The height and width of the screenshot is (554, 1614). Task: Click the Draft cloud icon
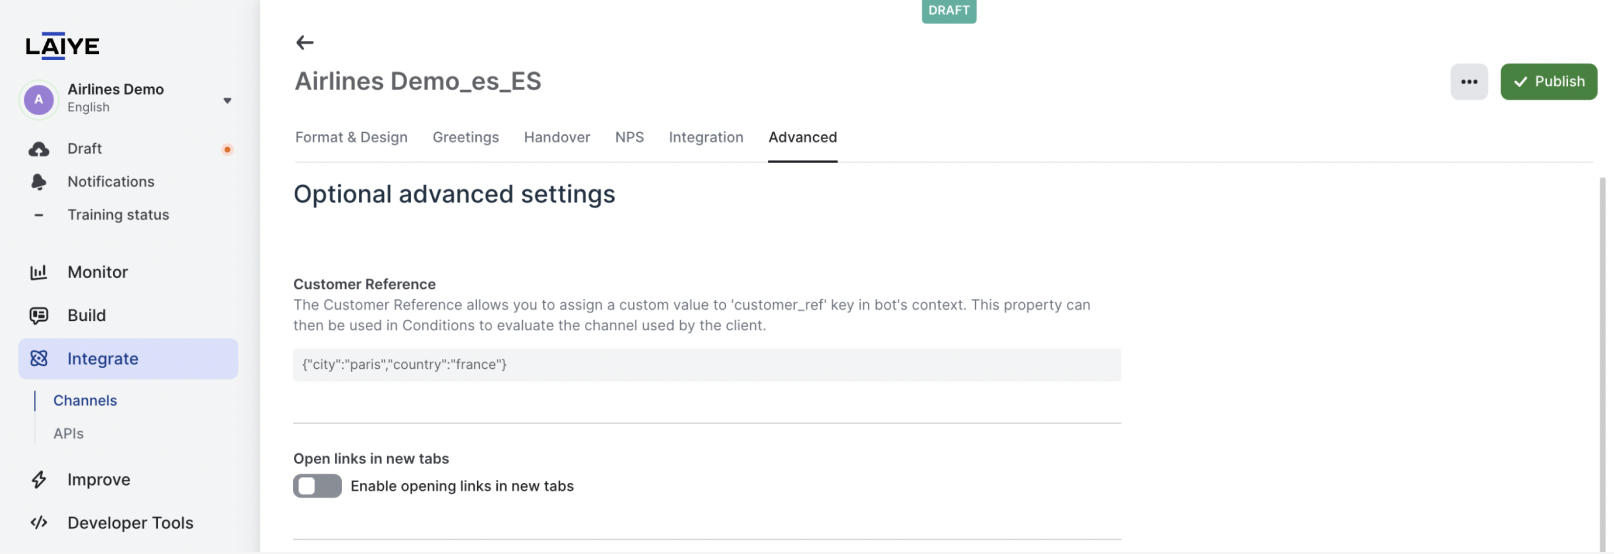point(39,149)
